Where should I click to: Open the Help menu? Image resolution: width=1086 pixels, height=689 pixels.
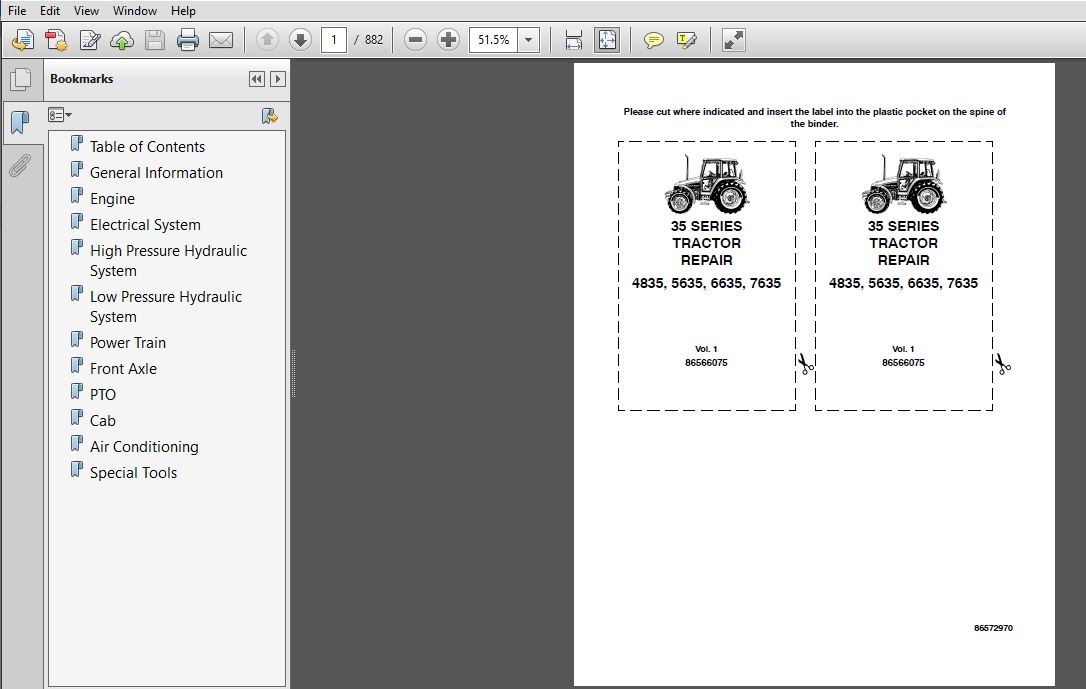click(x=183, y=10)
